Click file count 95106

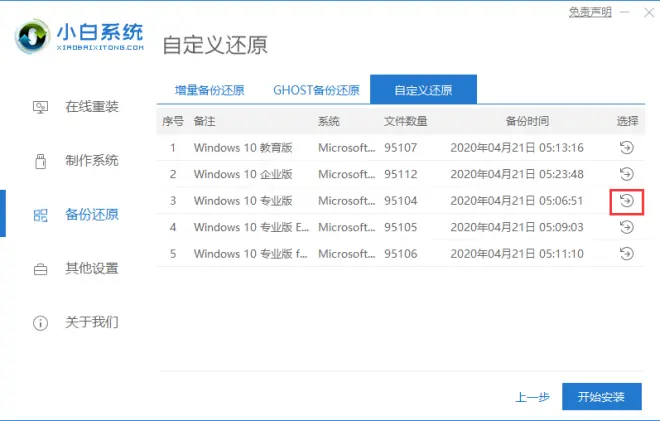400,253
